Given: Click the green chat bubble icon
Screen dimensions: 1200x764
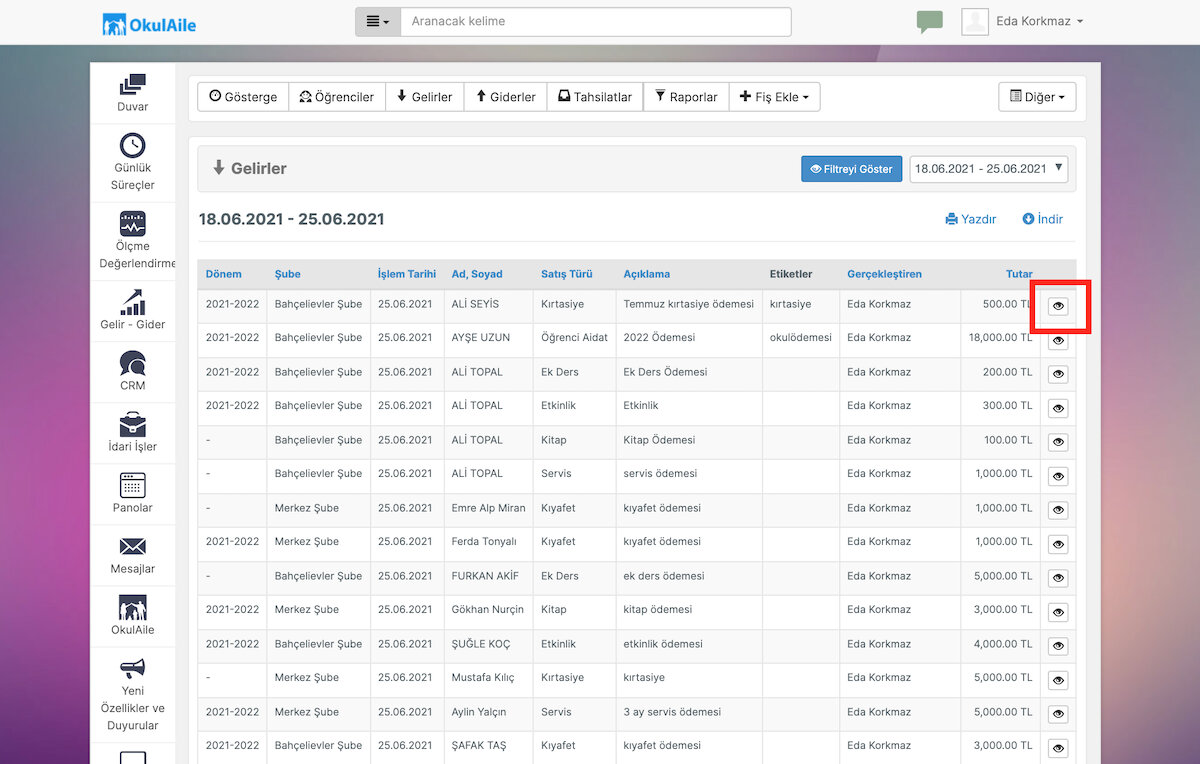Looking at the screenshot, I should (929, 22).
